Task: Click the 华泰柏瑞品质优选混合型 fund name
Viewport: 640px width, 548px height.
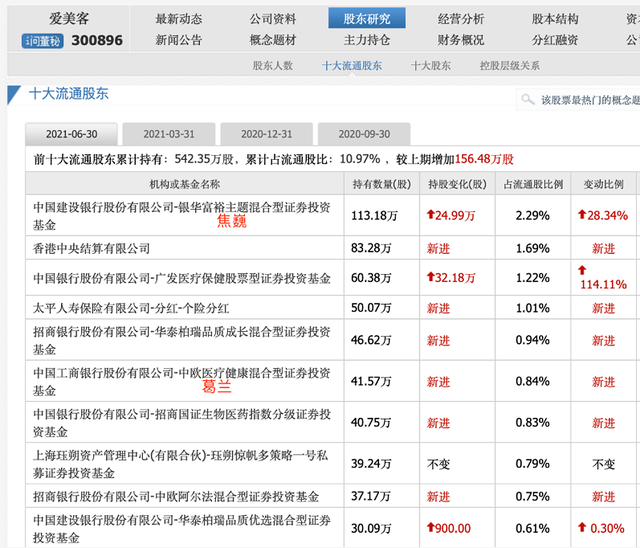Action: (182, 529)
